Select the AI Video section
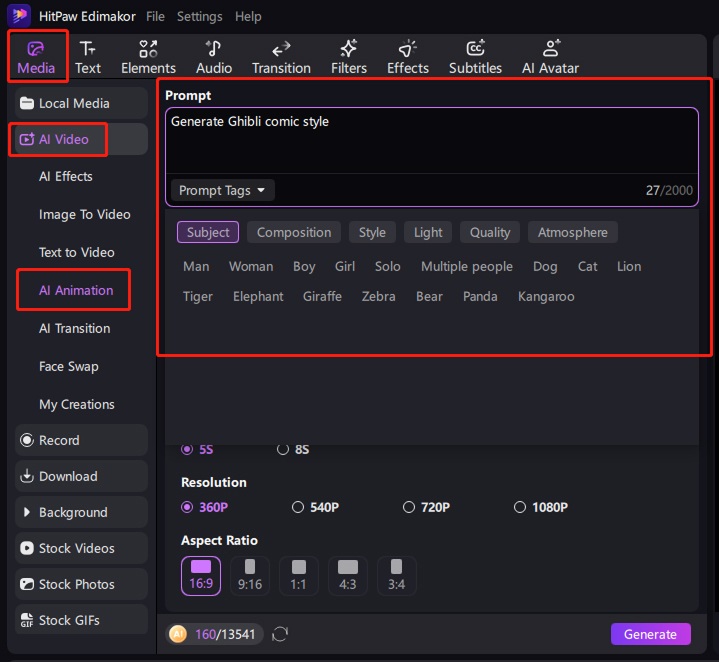Screen dimensions: 719x662 point(81,139)
